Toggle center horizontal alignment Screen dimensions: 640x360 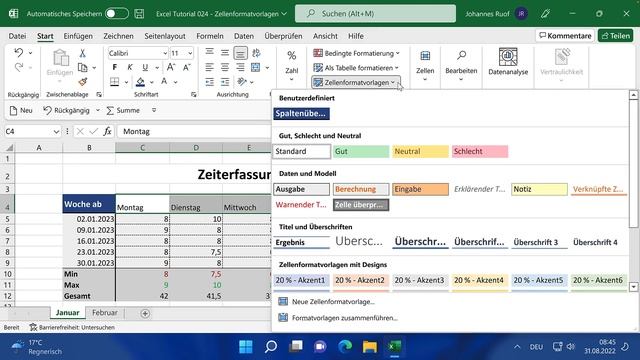tap(225, 67)
